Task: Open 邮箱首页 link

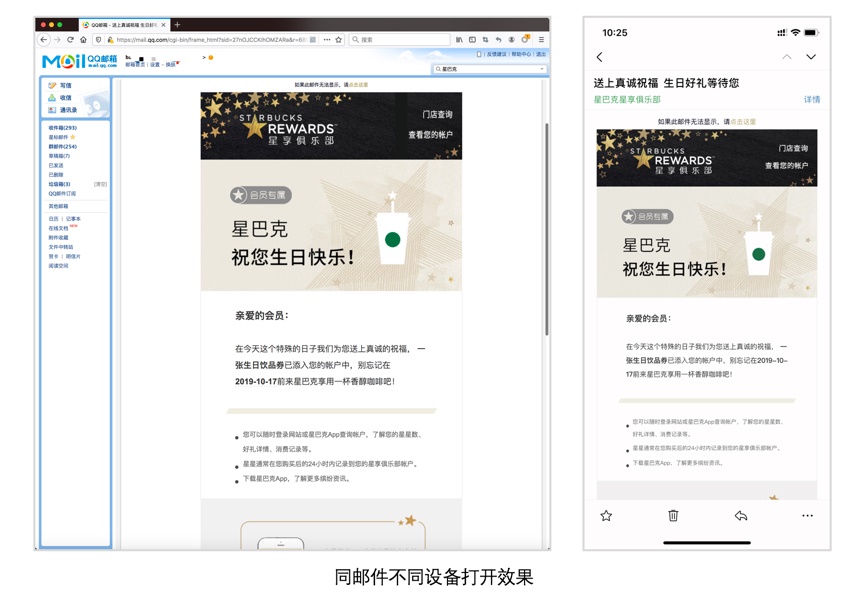Action: [x=135, y=65]
